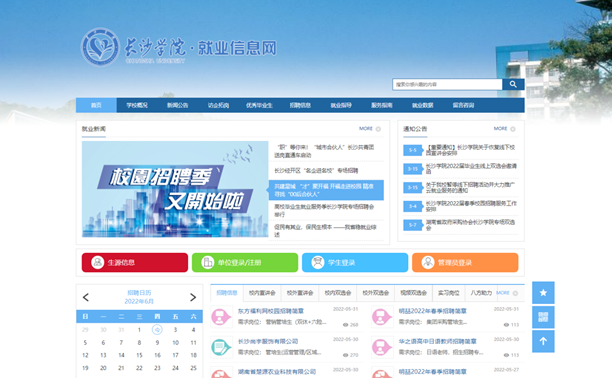Open the QR code icon on right sidebar
Viewport: 612px width, 378px height.
(543, 317)
